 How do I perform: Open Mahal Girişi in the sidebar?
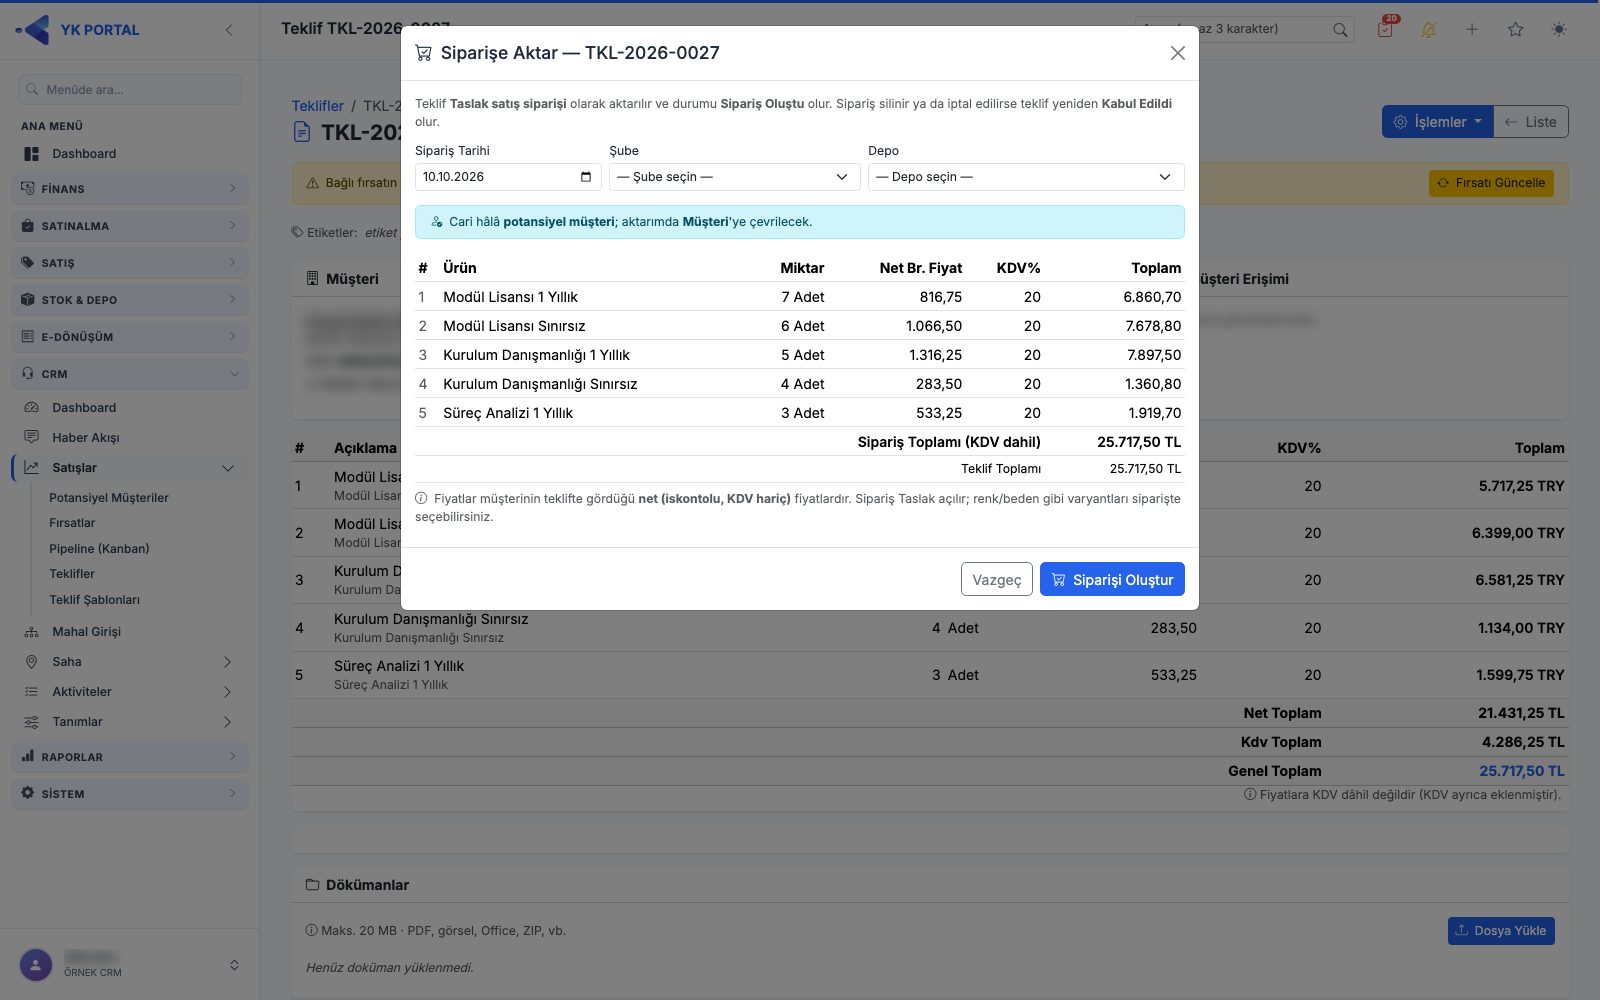coord(86,632)
